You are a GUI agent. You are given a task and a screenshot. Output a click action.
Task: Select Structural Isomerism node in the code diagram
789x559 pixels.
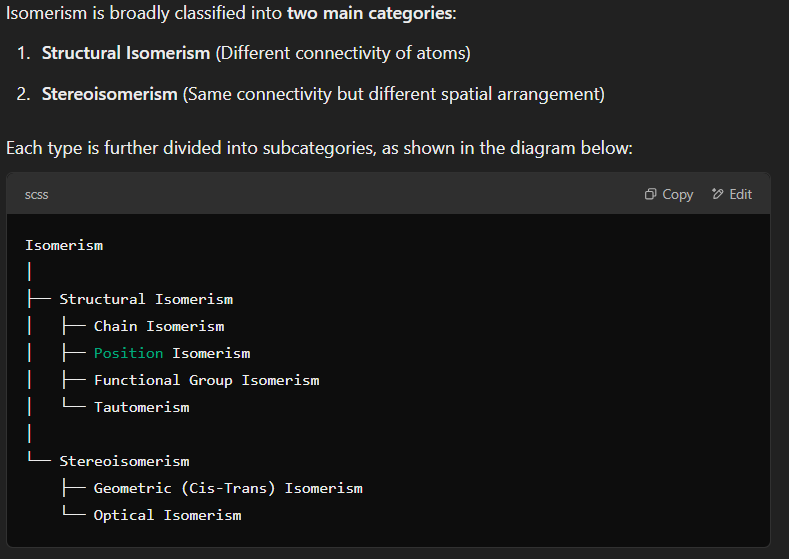click(146, 299)
